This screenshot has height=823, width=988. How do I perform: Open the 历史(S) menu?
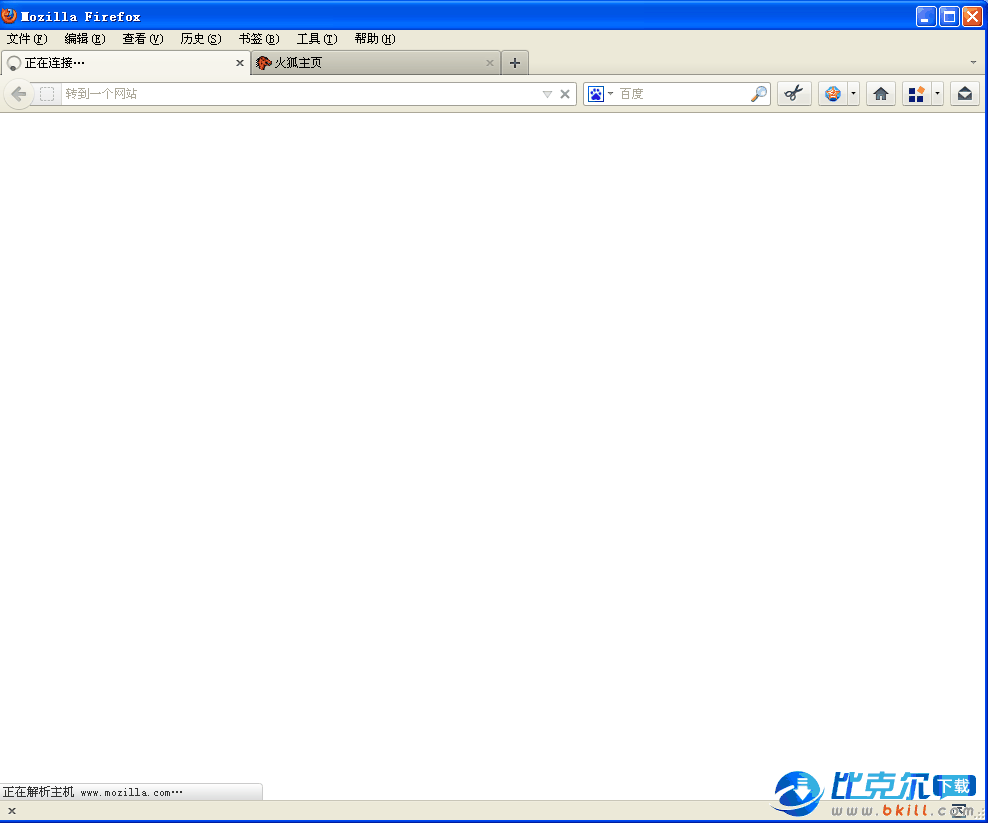[201, 39]
